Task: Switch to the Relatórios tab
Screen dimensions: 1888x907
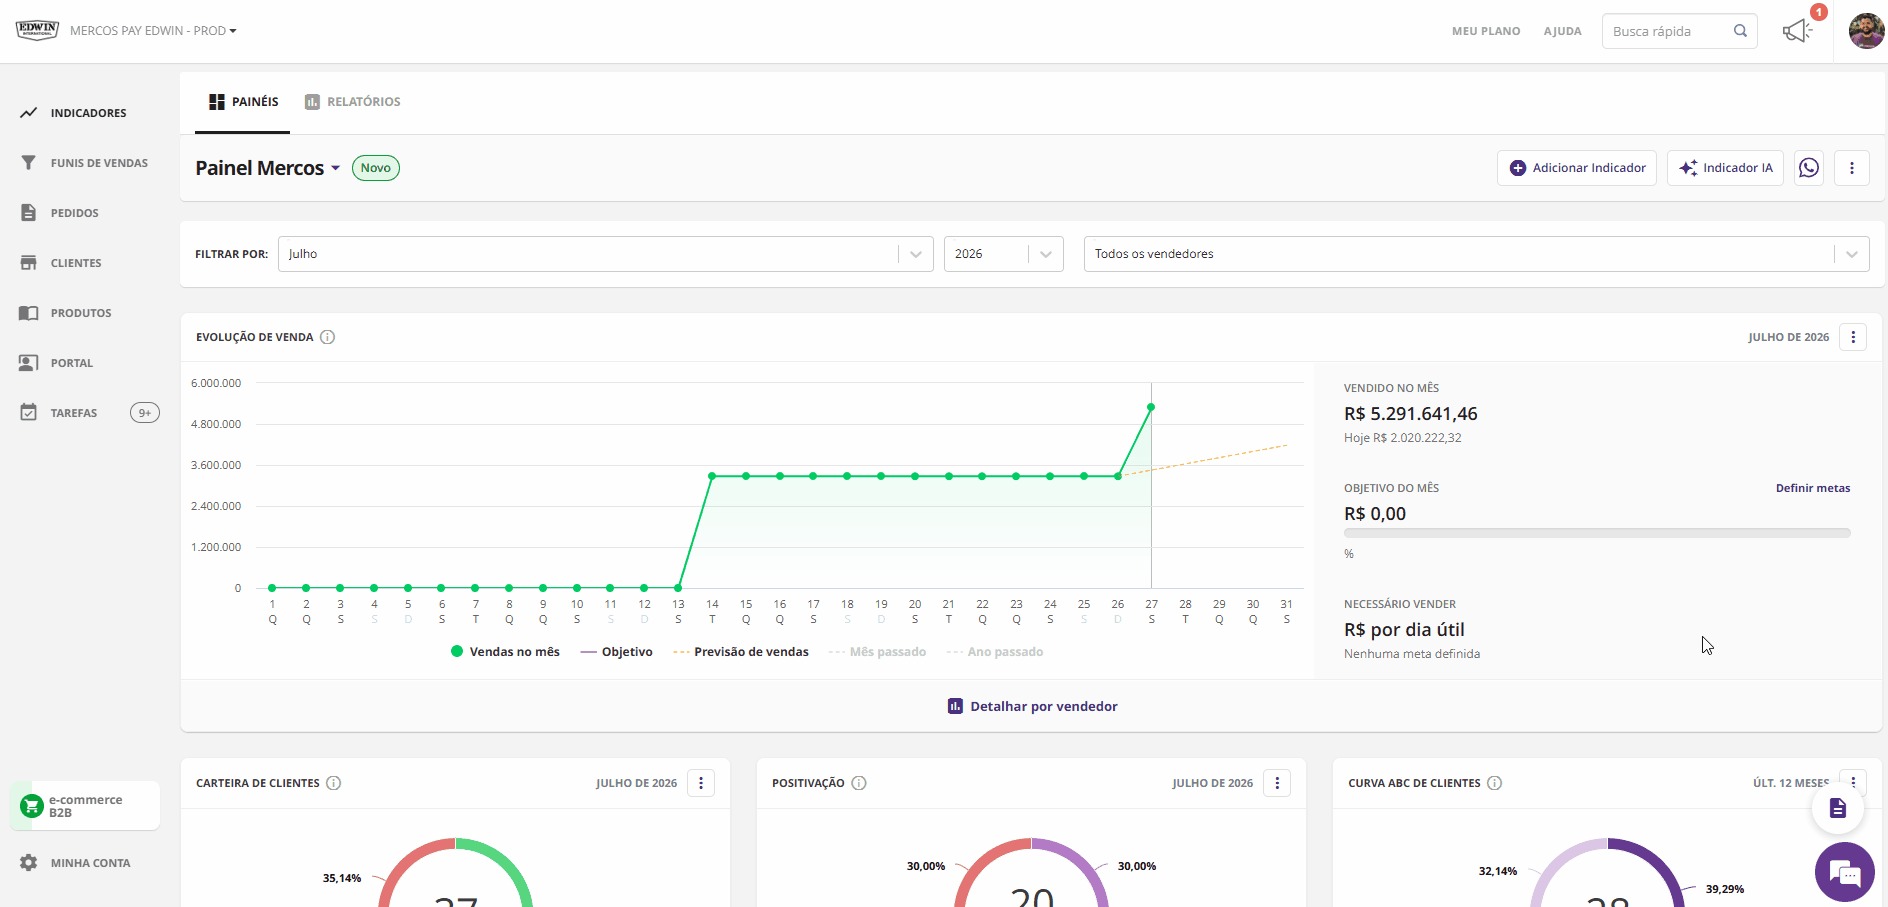Action: coord(353,102)
